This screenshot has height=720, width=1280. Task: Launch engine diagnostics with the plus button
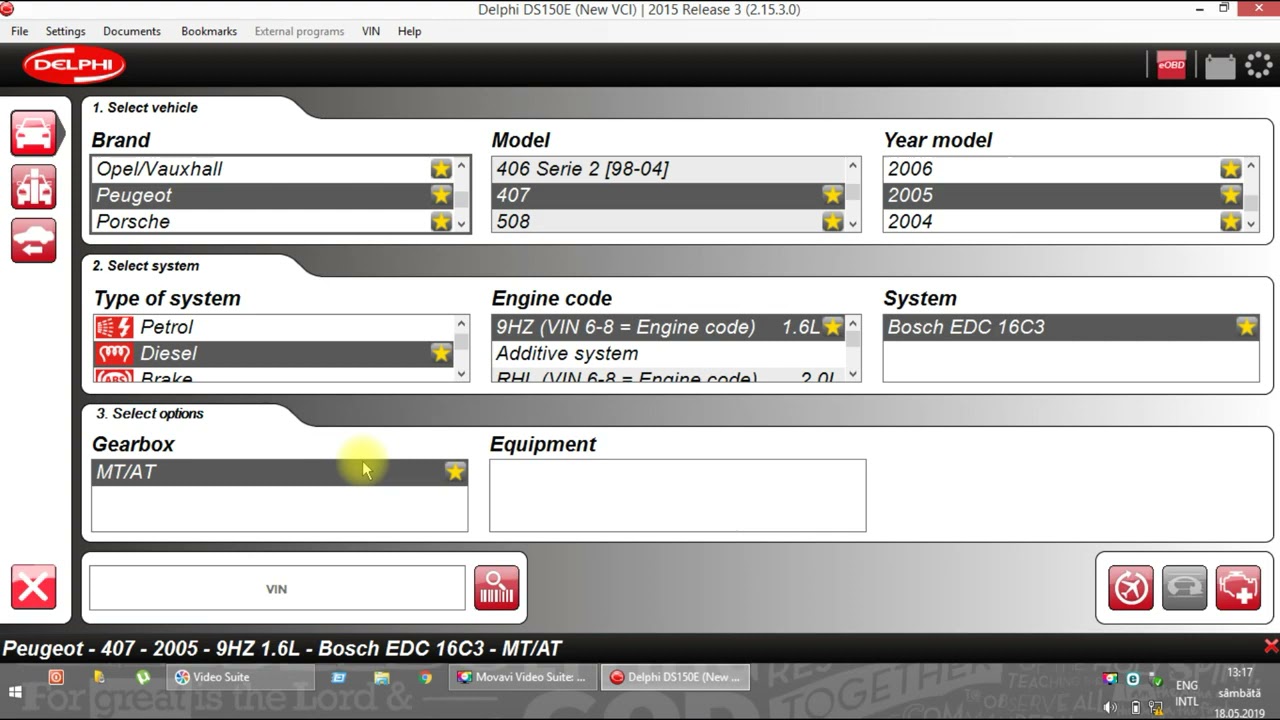tap(1238, 588)
